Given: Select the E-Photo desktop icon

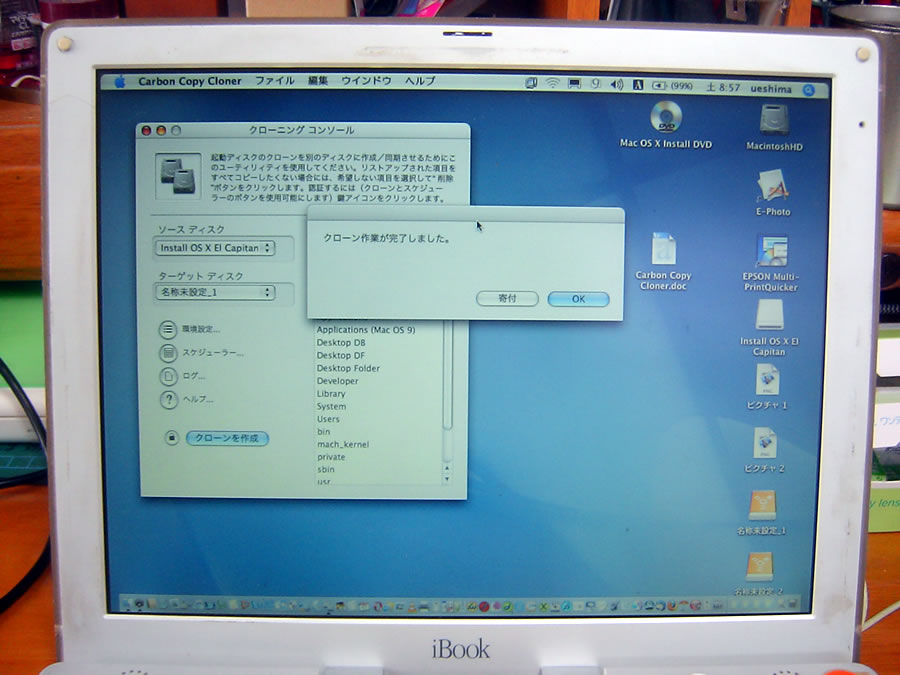Looking at the screenshot, I should pyautogui.click(x=773, y=185).
